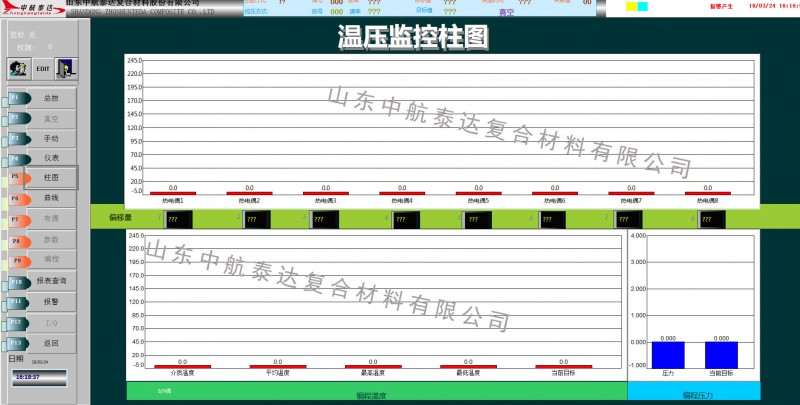The width and height of the screenshot is (800, 405).
Task: Switch to the 手动 page
Action: coord(51,138)
